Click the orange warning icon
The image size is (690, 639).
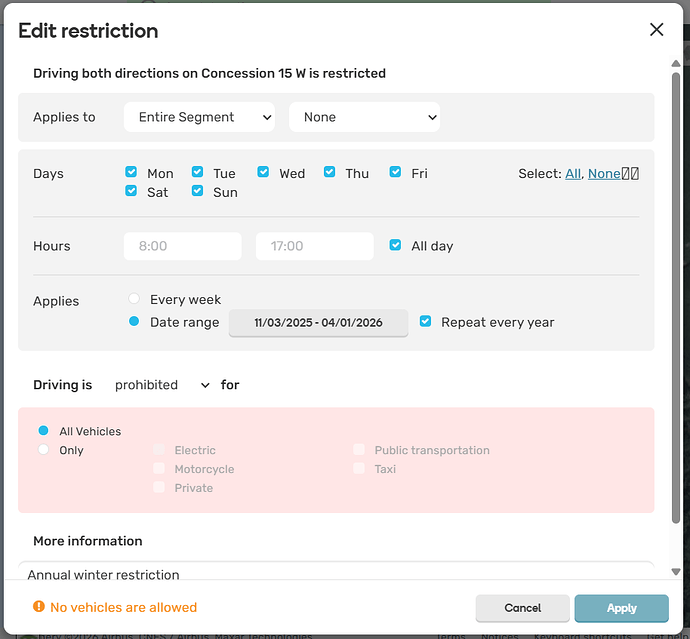tap(39, 607)
